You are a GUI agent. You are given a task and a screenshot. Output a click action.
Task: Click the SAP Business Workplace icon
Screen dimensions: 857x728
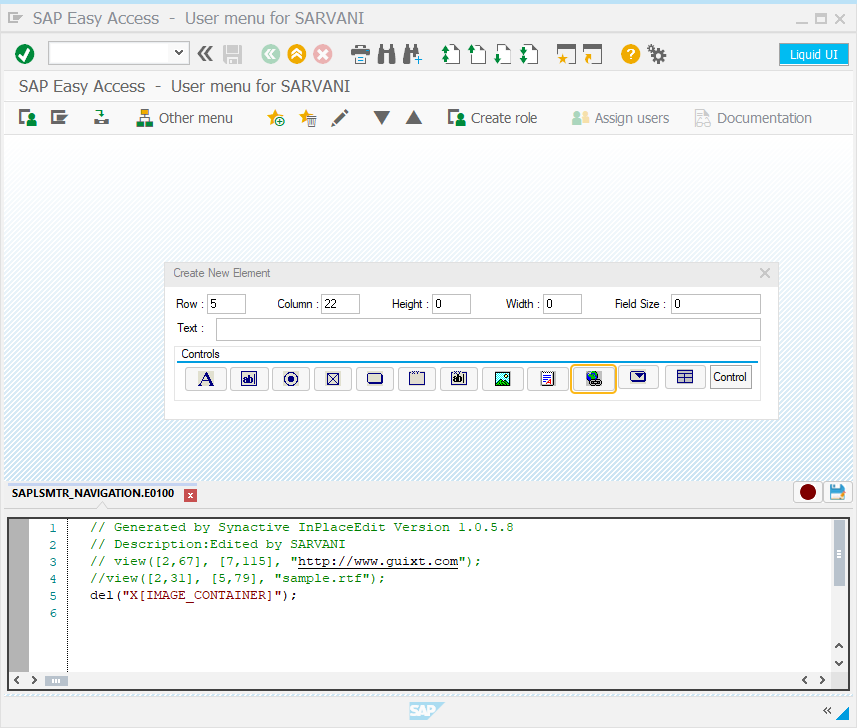[x=101, y=118]
